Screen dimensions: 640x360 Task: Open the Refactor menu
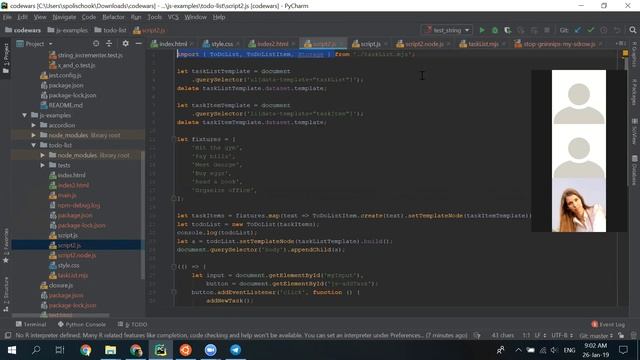[113, 17]
